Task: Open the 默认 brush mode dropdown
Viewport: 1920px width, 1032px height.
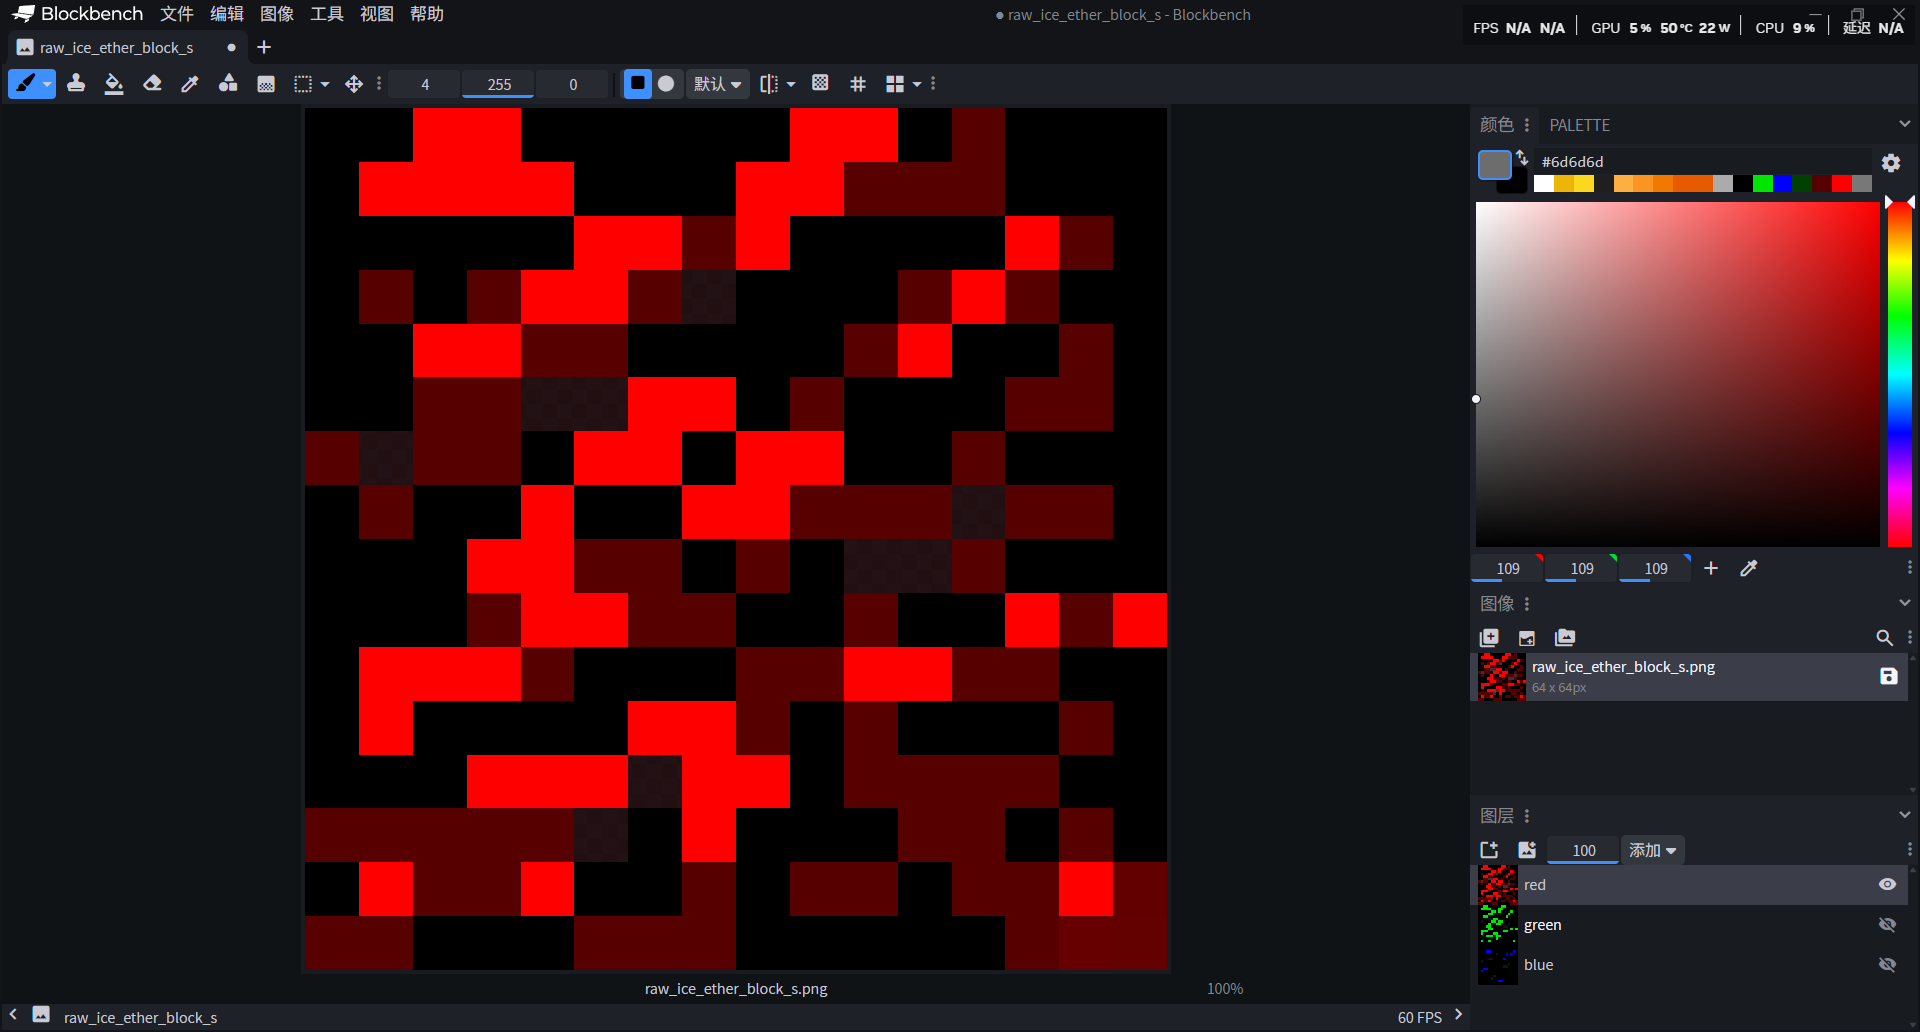Action: pos(718,84)
